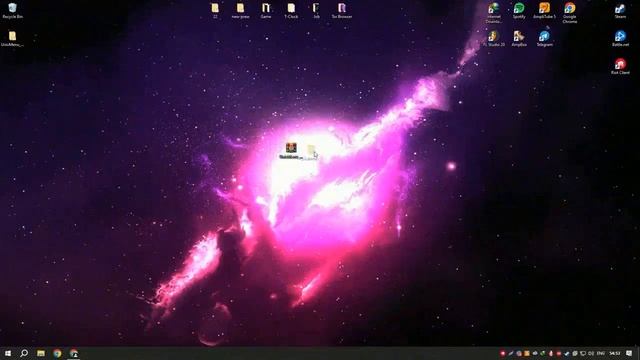Click the ENG language indicator
This screenshot has height=360, width=640.
point(601,353)
